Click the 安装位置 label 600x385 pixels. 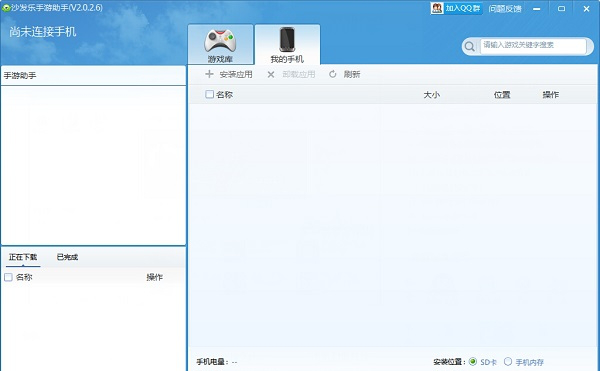[x=449, y=362]
